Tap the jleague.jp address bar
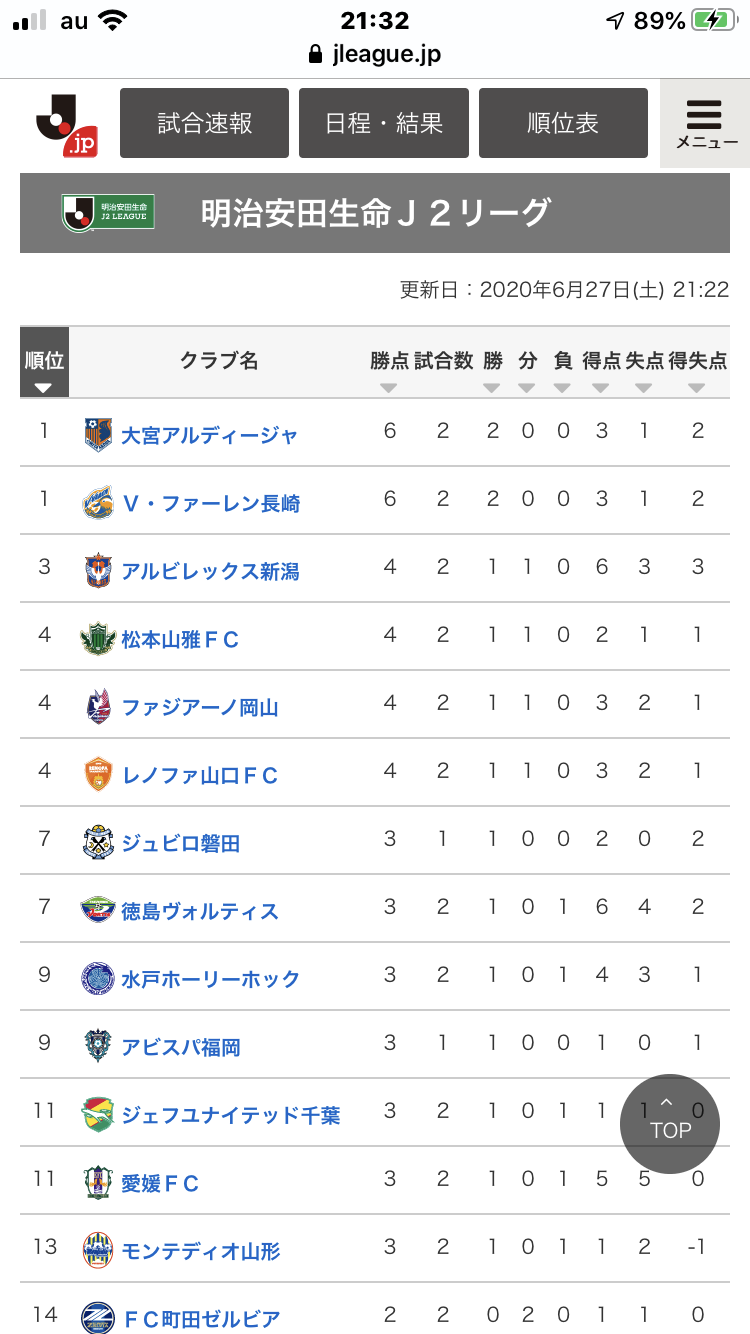 coord(375,54)
